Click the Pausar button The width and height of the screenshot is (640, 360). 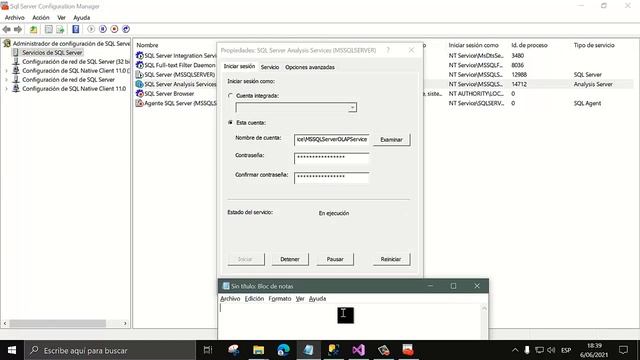(x=335, y=259)
